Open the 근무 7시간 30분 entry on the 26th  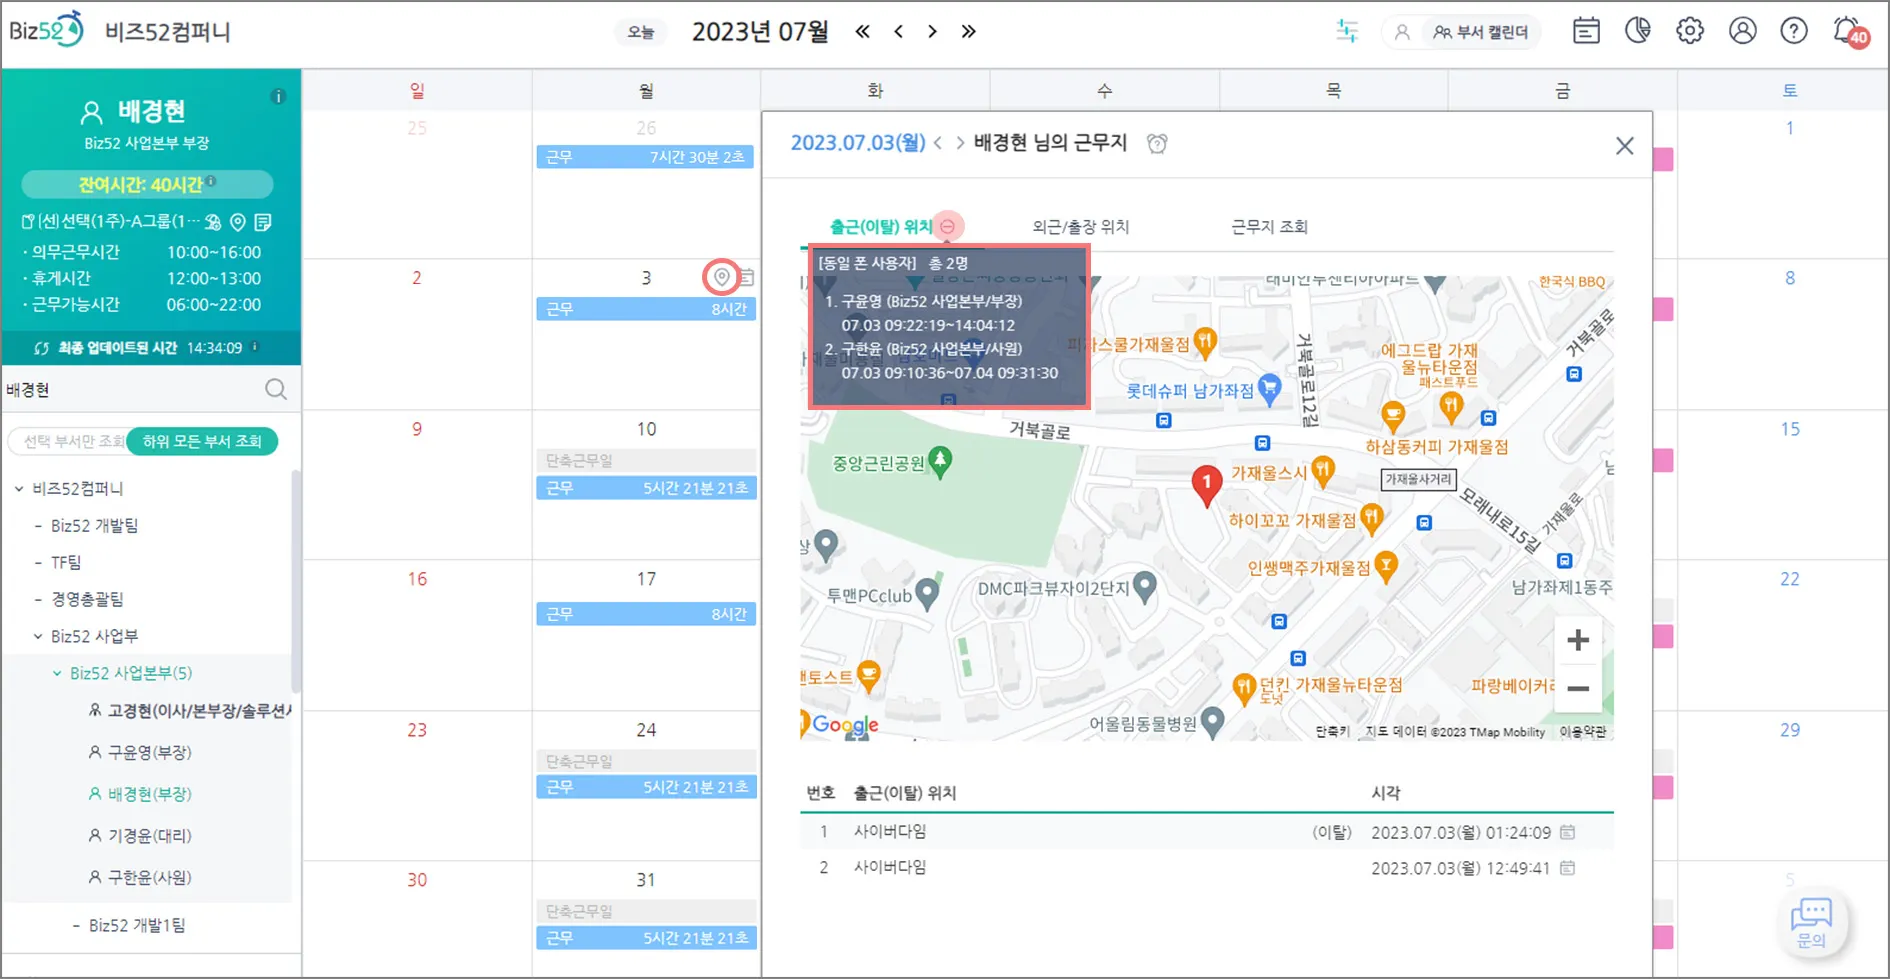[x=646, y=157]
